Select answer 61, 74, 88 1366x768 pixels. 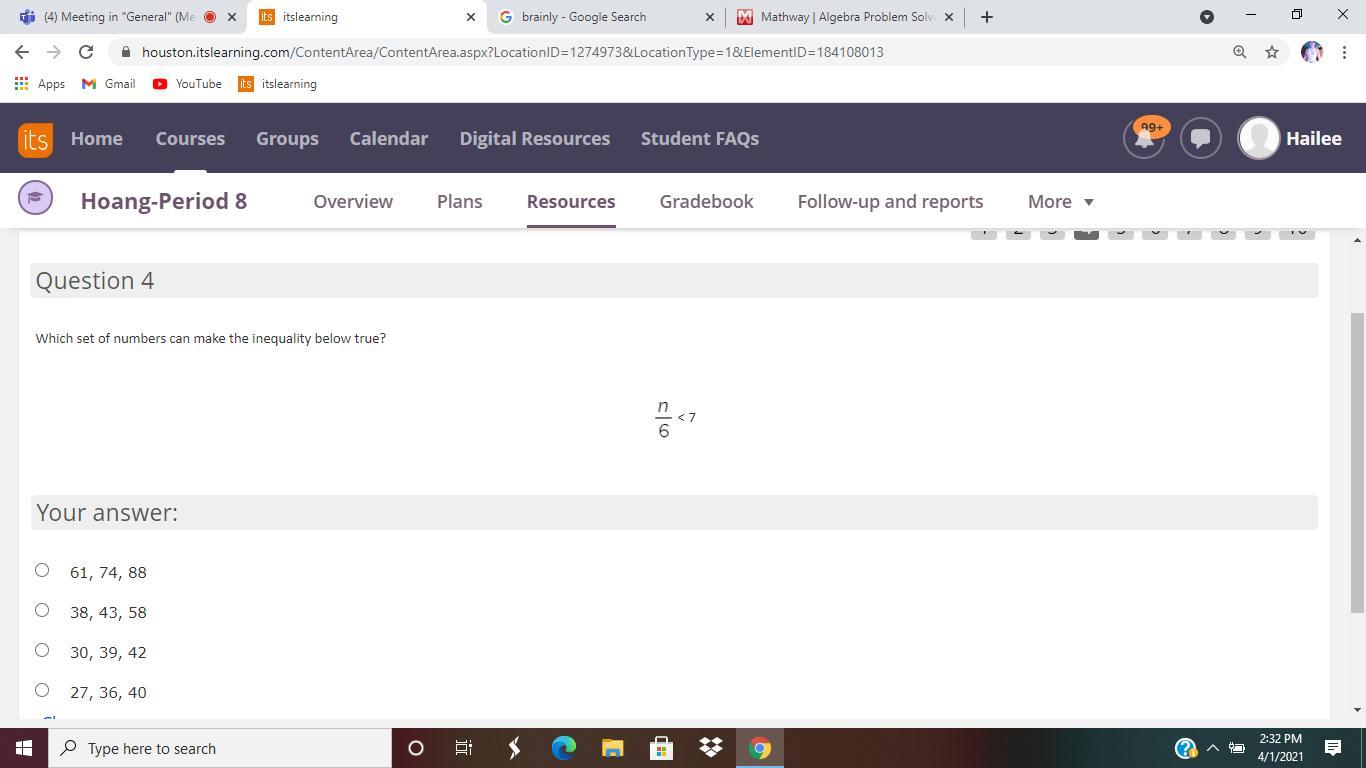coord(42,570)
